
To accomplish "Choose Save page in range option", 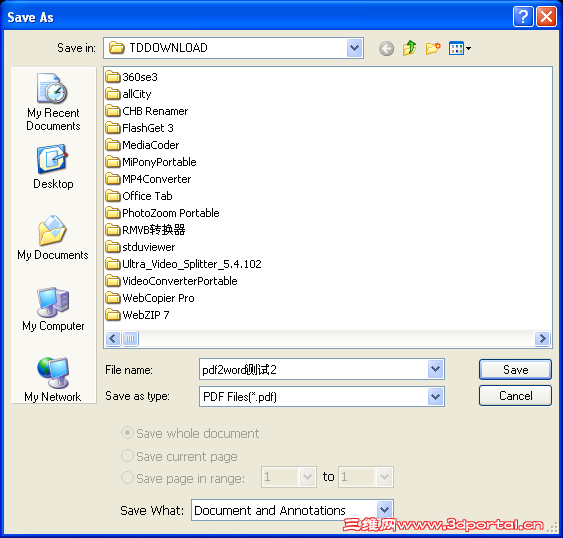I will 183,478.
